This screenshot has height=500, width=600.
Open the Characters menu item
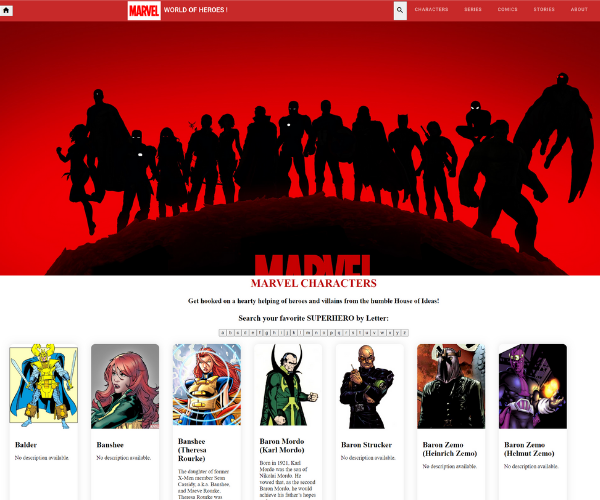pyautogui.click(x=431, y=10)
